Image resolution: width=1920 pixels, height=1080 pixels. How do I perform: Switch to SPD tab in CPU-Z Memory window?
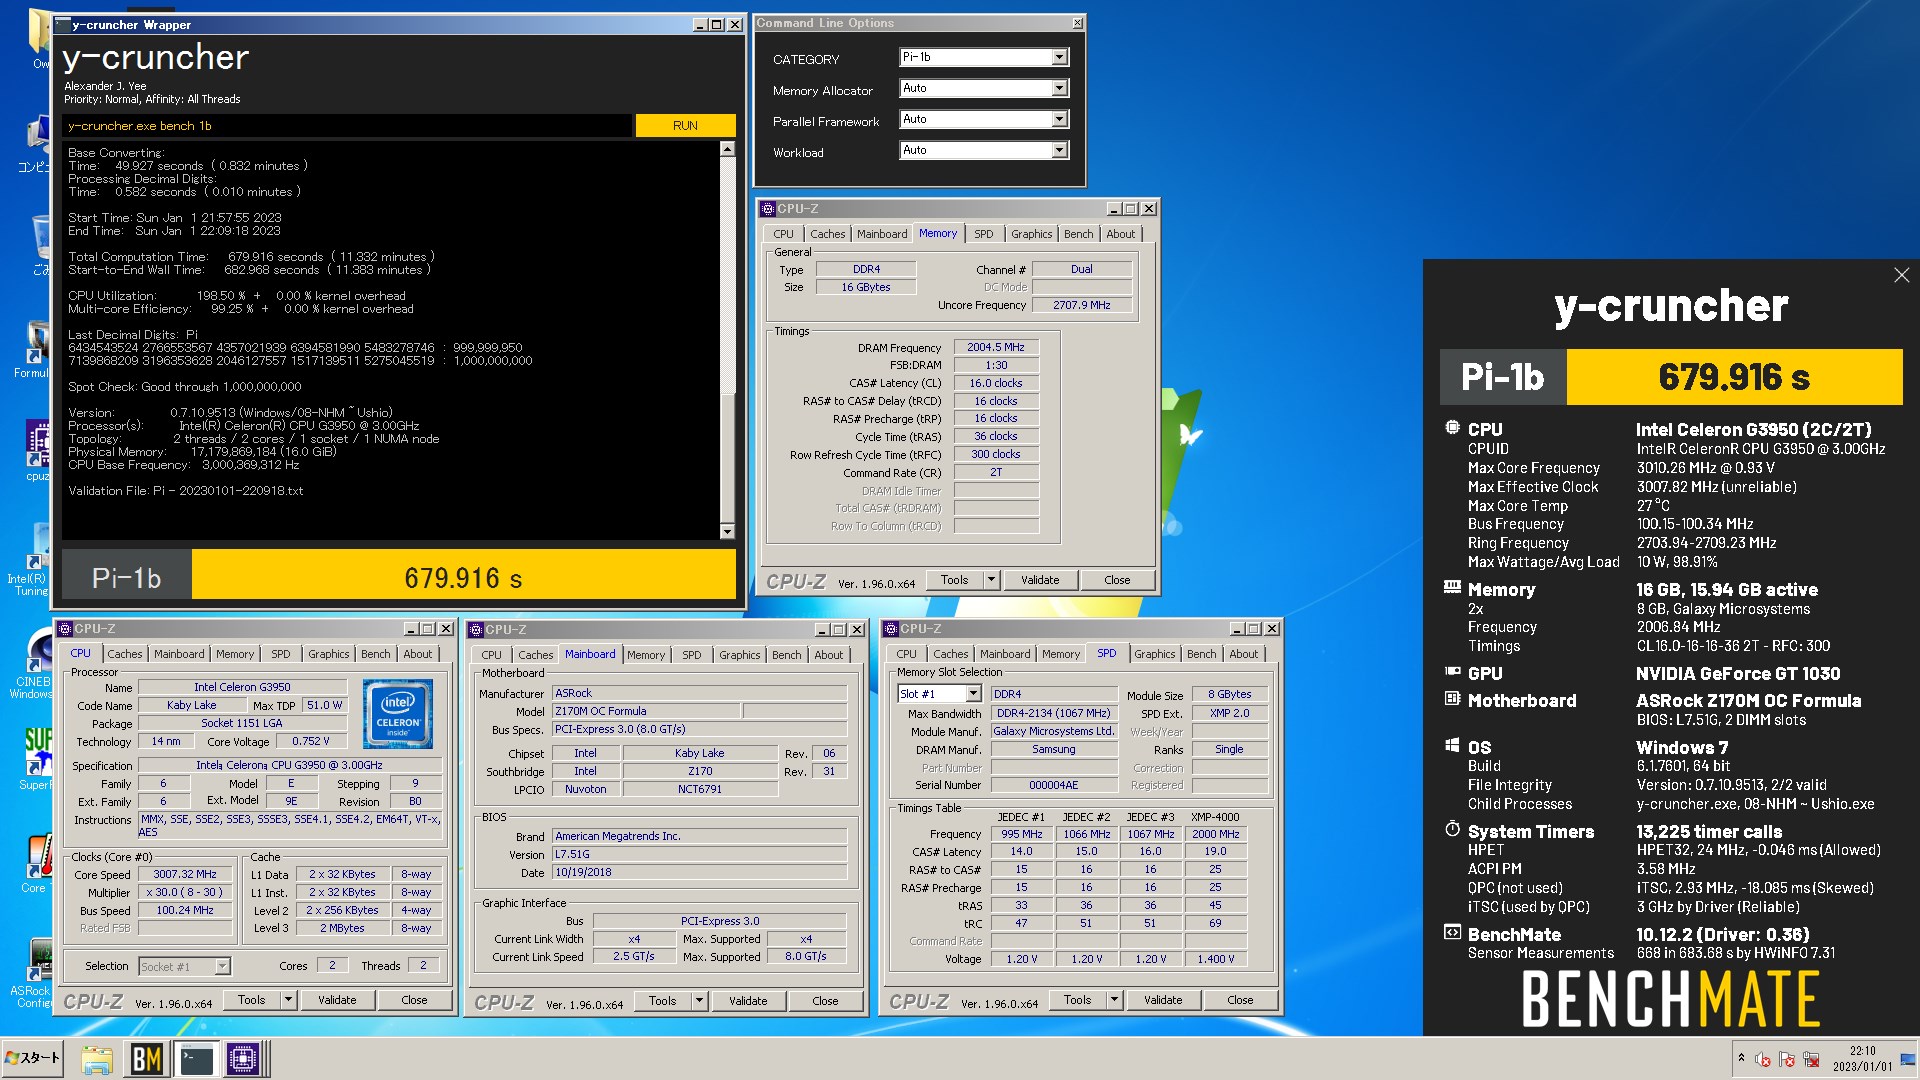tap(984, 234)
